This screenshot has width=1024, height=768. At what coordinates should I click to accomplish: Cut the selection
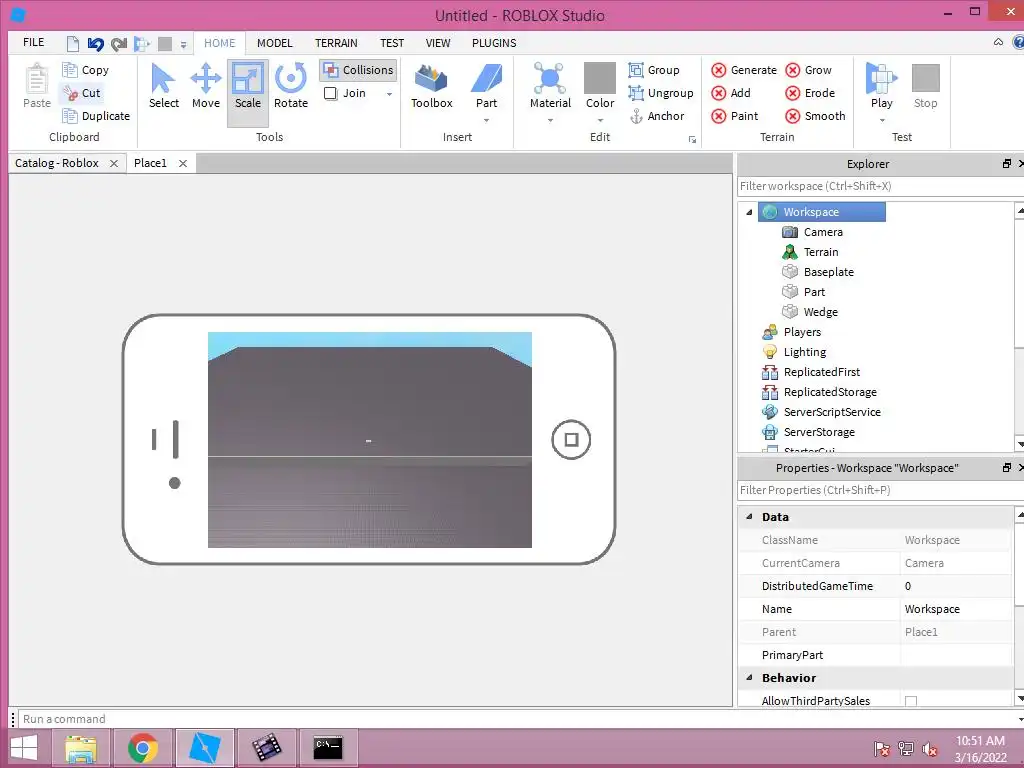81,93
